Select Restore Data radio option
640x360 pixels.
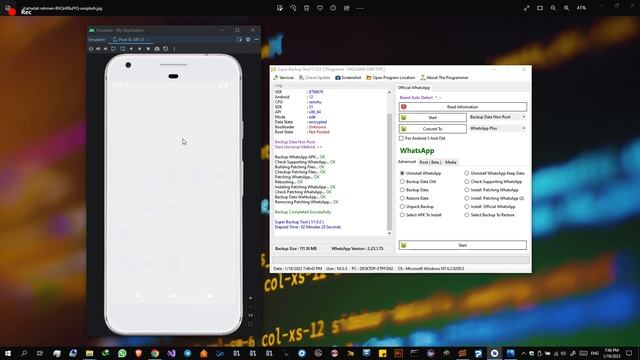point(402,198)
